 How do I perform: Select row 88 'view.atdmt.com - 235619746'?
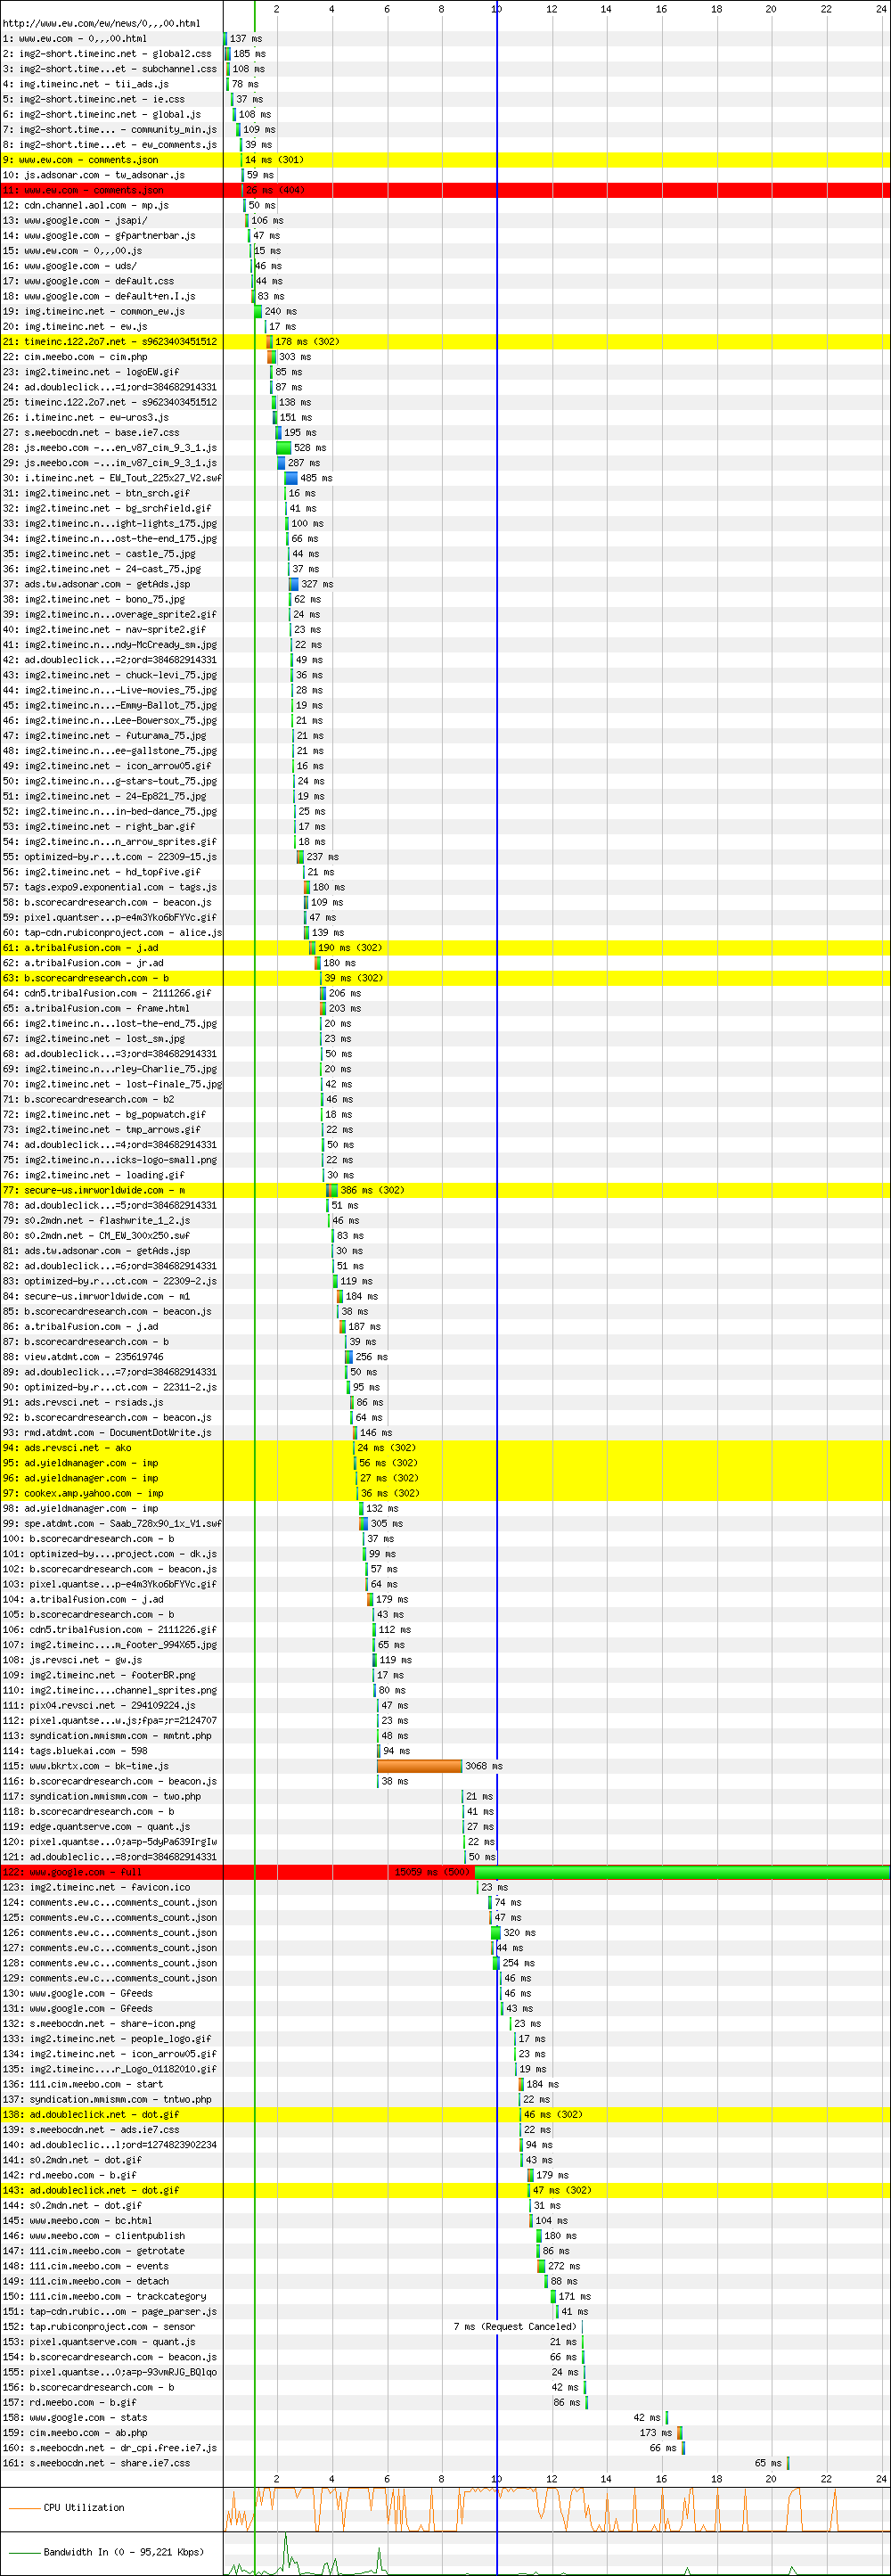point(445,1357)
